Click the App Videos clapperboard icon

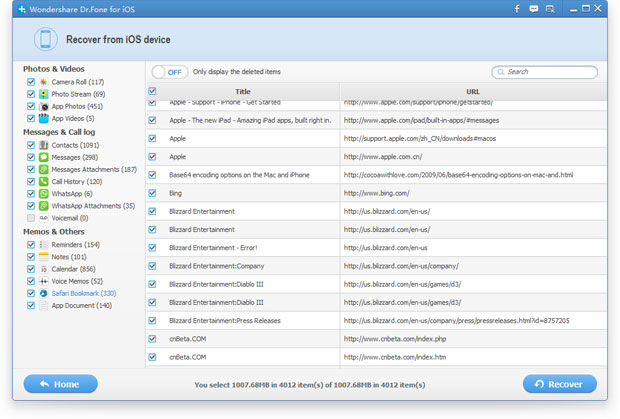tap(43, 118)
